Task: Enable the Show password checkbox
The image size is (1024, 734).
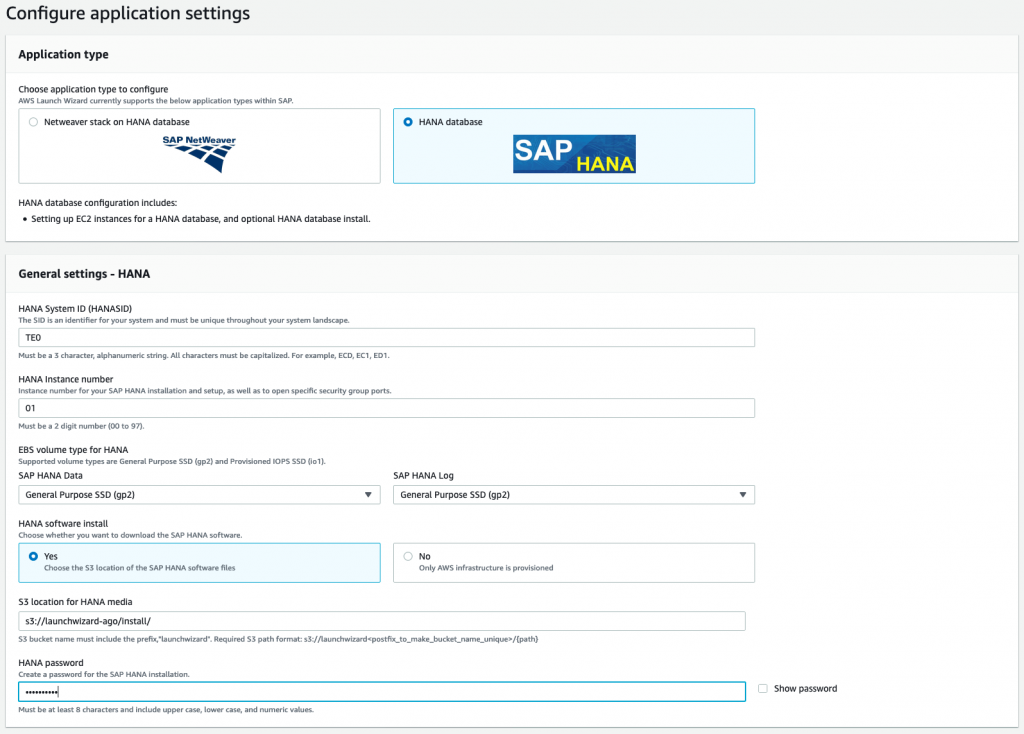Action: coord(763,688)
